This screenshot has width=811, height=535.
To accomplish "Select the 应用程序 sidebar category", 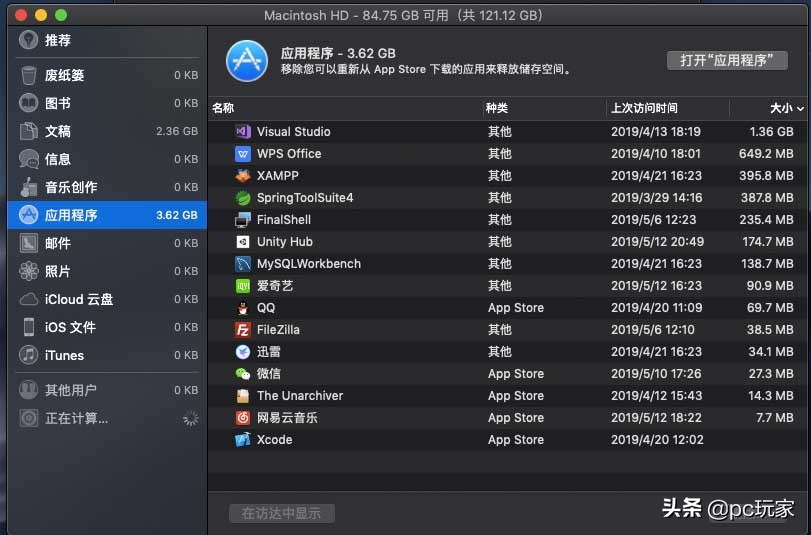I will point(108,215).
